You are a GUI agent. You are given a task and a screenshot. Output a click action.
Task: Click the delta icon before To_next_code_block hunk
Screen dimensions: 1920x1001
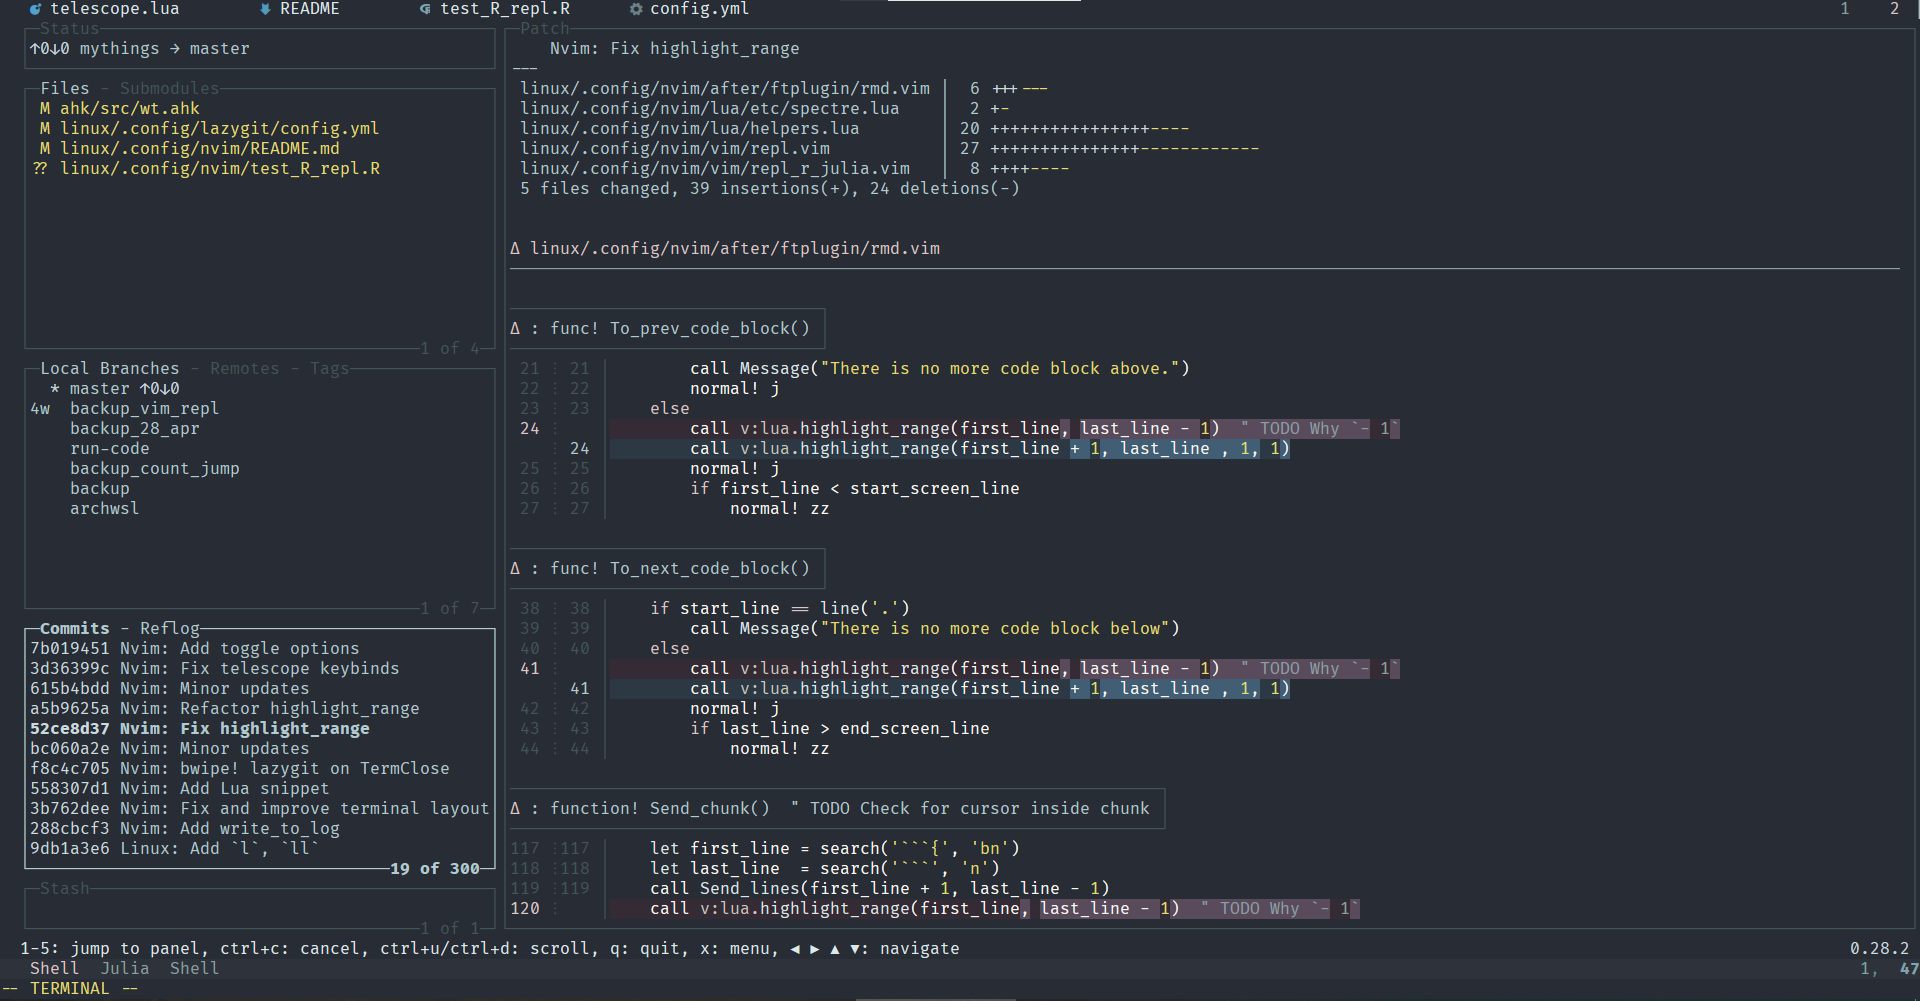click(x=515, y=568)
